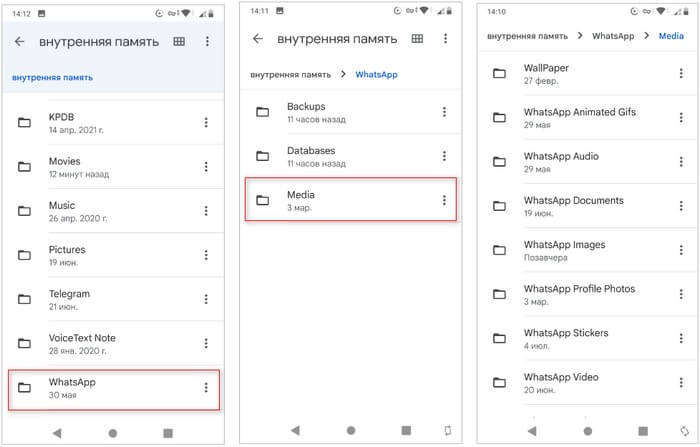This screenshot has width=700, height=447.
Task: Open the three-dot menu for the Telegram folder
Action: (206, 299)
